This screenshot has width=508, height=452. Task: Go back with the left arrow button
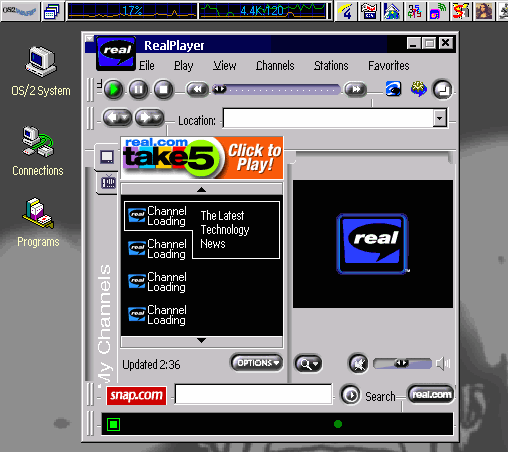tap(117, 117)
